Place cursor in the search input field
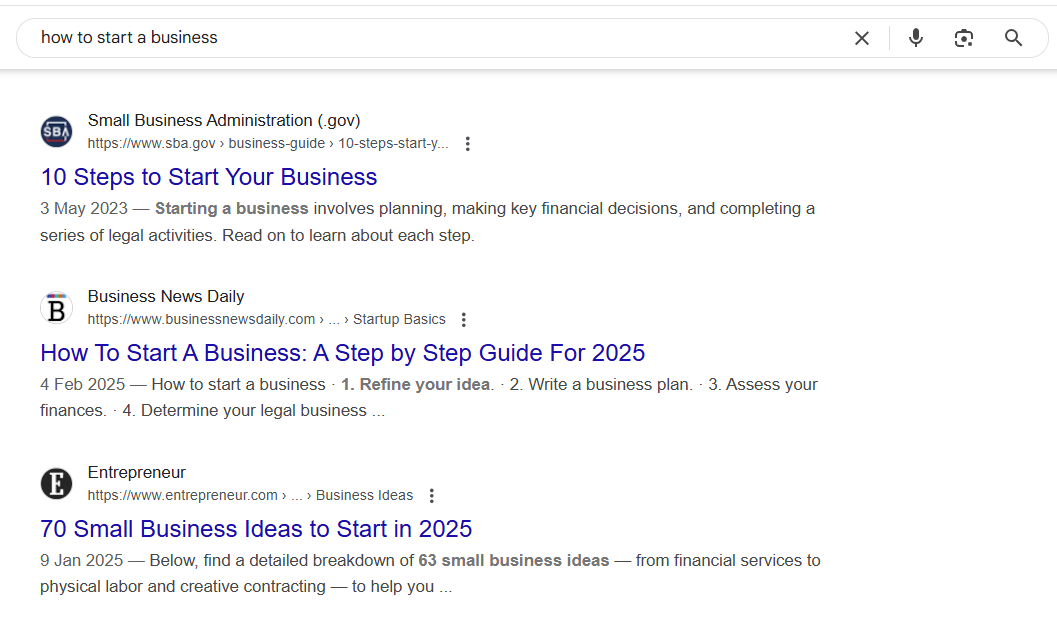 pos(400,37)
